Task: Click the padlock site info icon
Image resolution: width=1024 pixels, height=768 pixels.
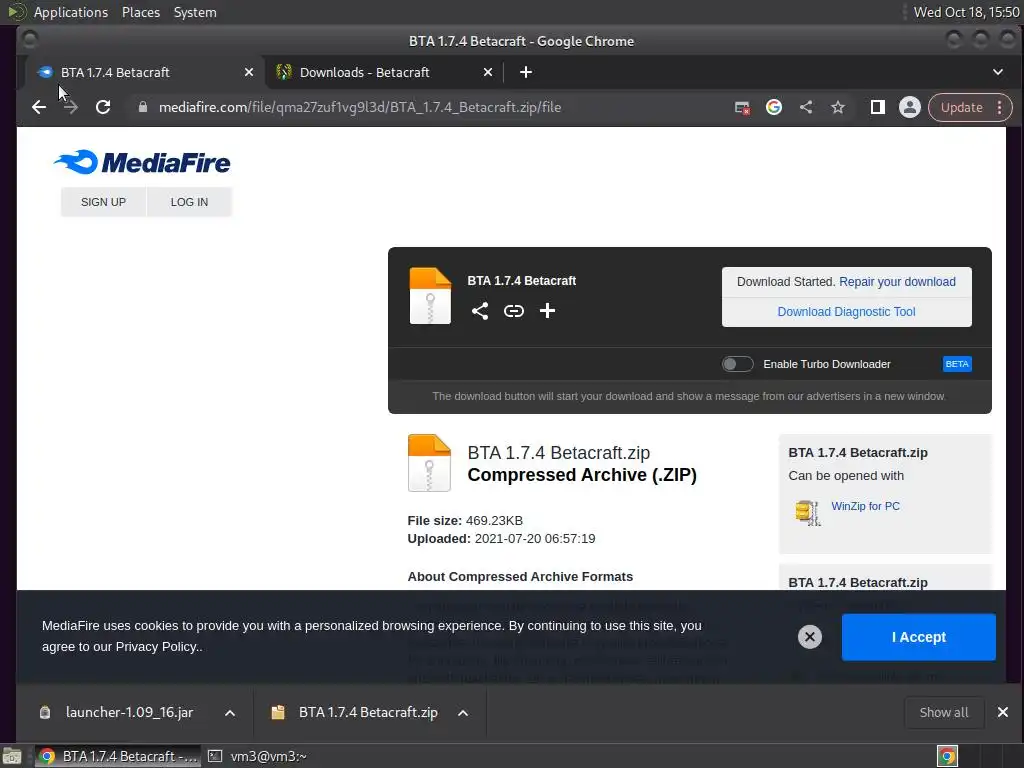Action: (142, 107)
